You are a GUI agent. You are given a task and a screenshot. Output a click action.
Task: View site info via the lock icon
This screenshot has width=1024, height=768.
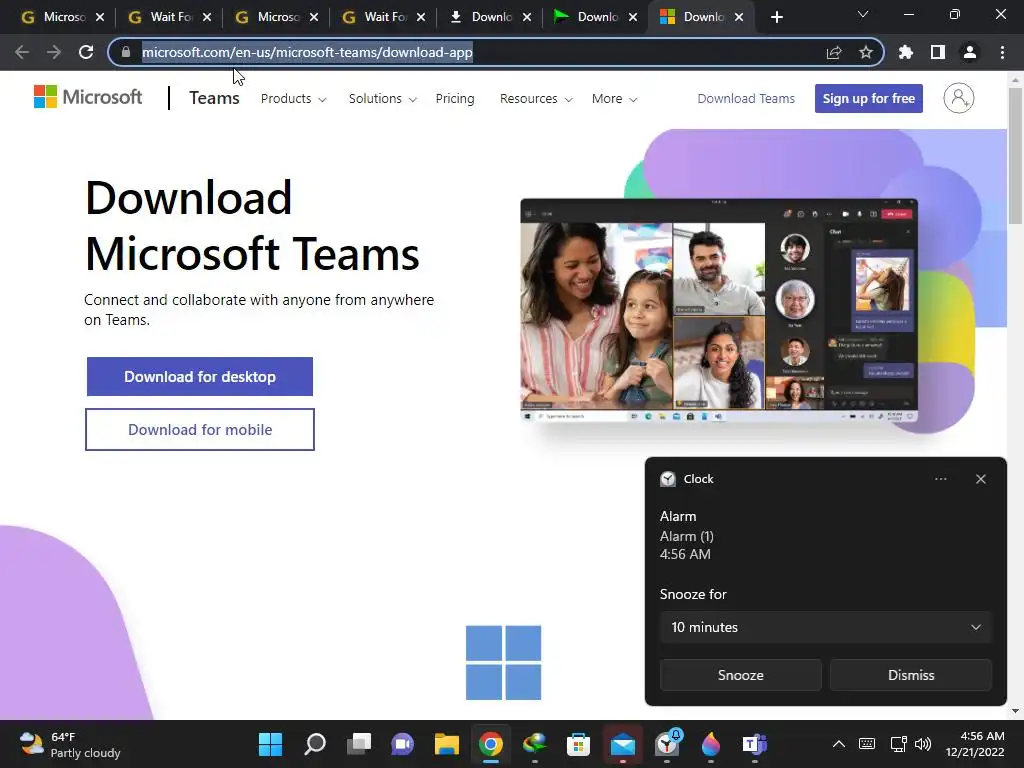coord(126,52)
